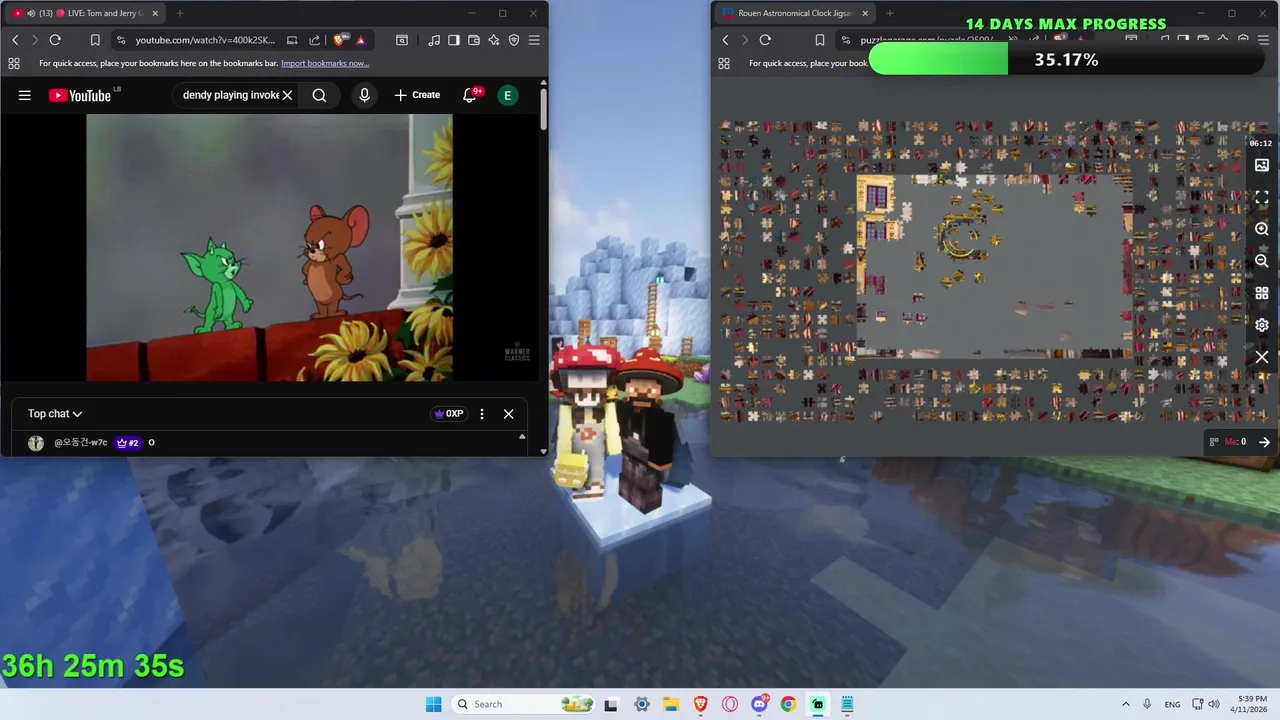Show the puzzle preview image icon

(1262, 165)
